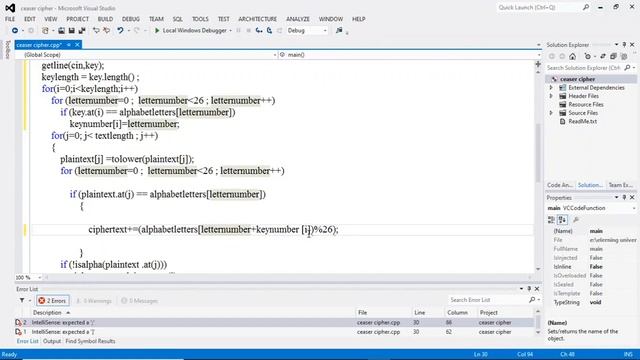Click the Properties panel Categorized view icon
The height and width of the screenshot is (360, 640).
[x=551, y=220]
